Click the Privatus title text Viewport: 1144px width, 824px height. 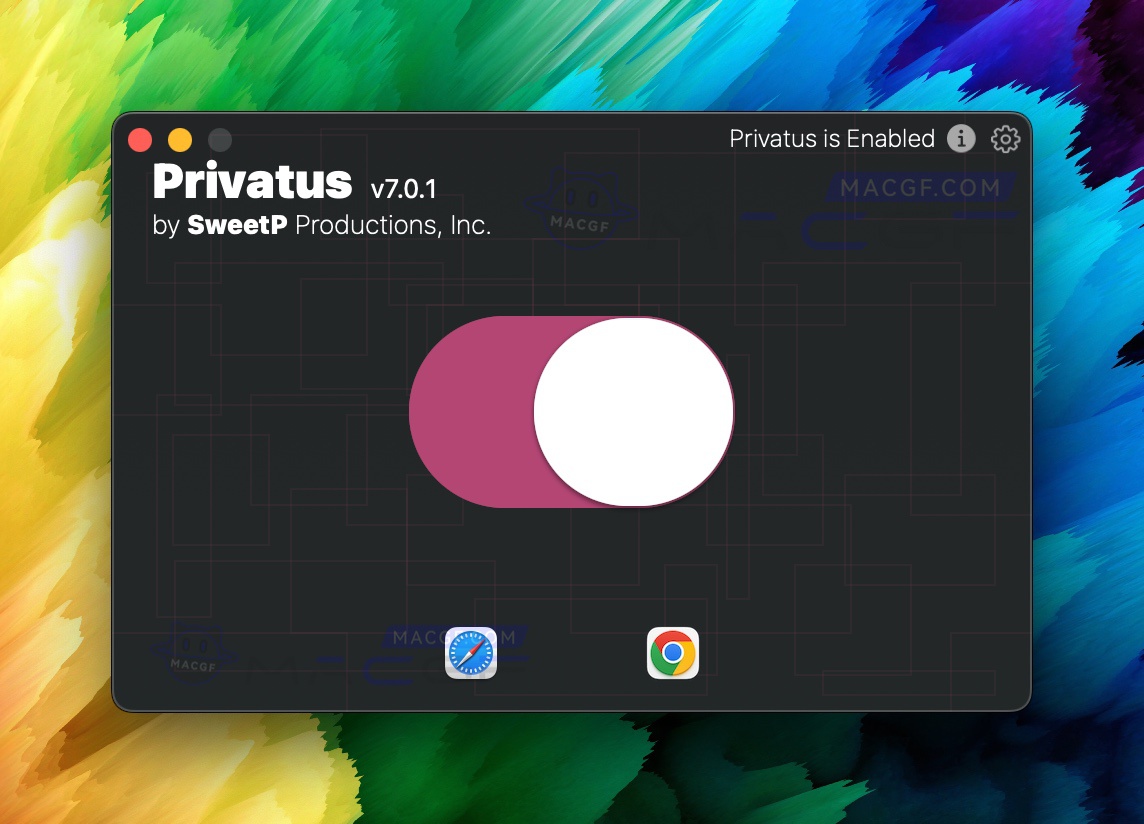[x=251, y=181]
